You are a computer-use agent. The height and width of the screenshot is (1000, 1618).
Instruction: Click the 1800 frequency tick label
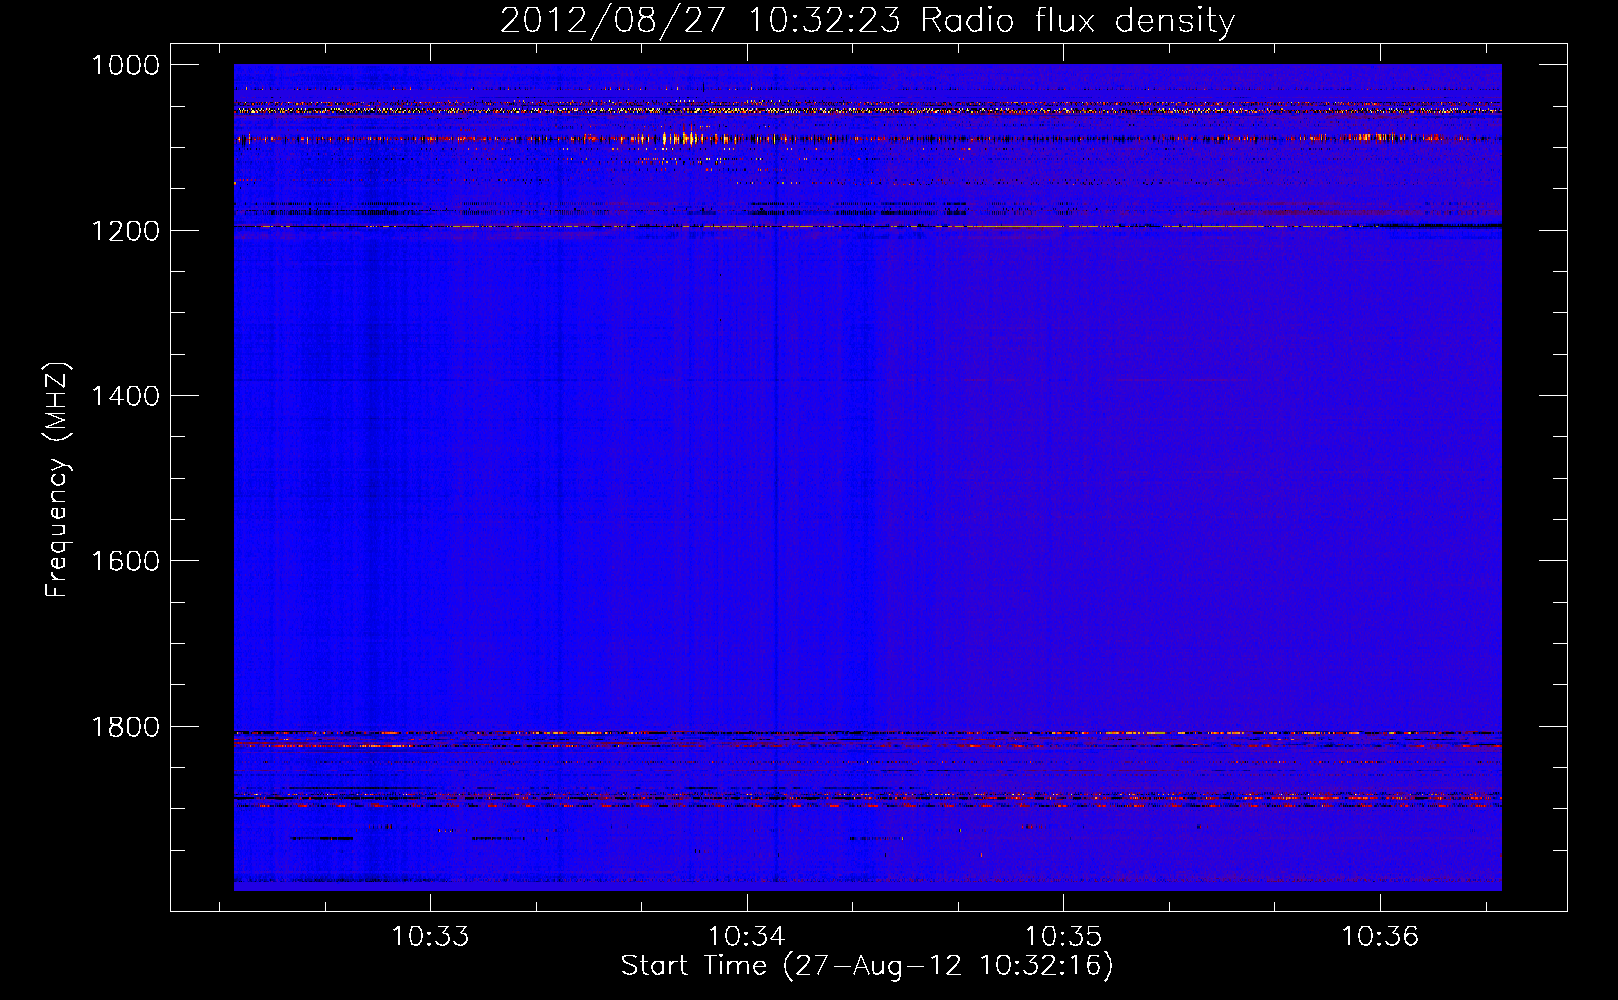point(125,727)
